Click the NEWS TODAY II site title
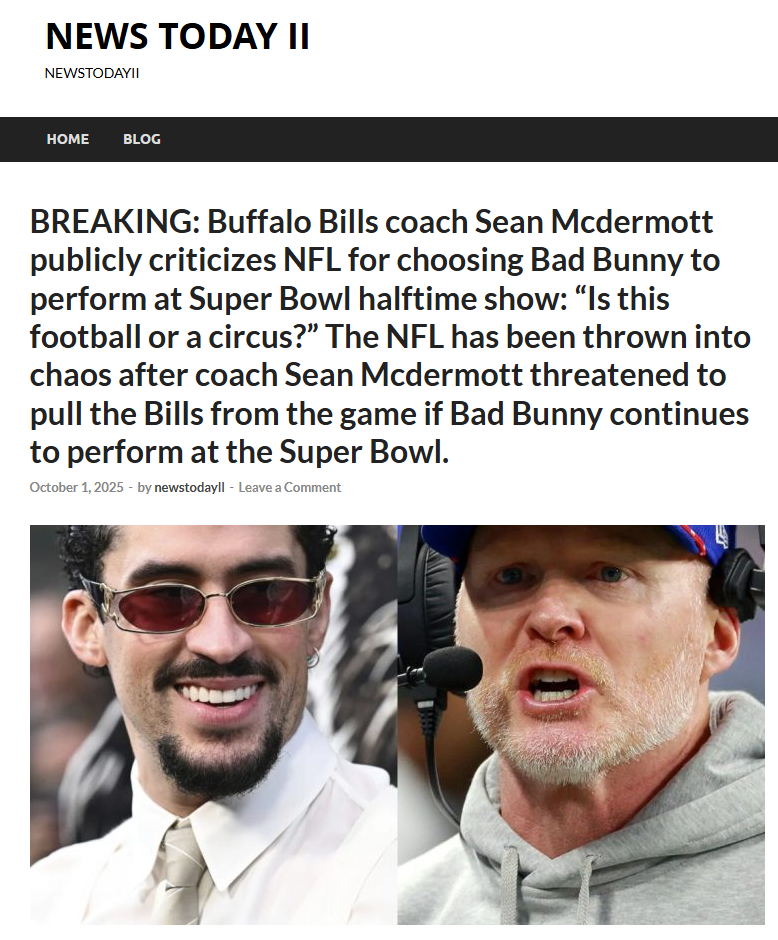The height and width of the screenshot is (940, 778). click(177, 37)
